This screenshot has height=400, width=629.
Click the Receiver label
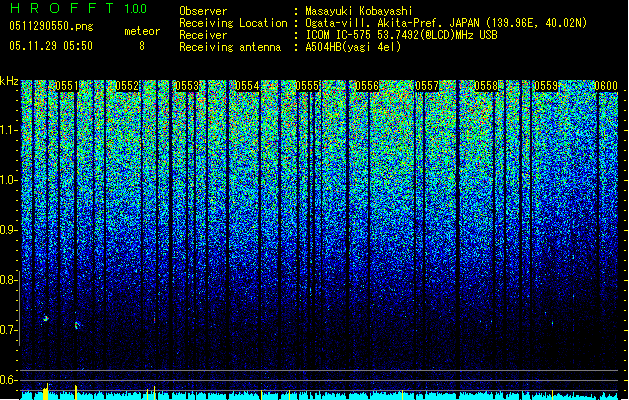tap(203, 35)
